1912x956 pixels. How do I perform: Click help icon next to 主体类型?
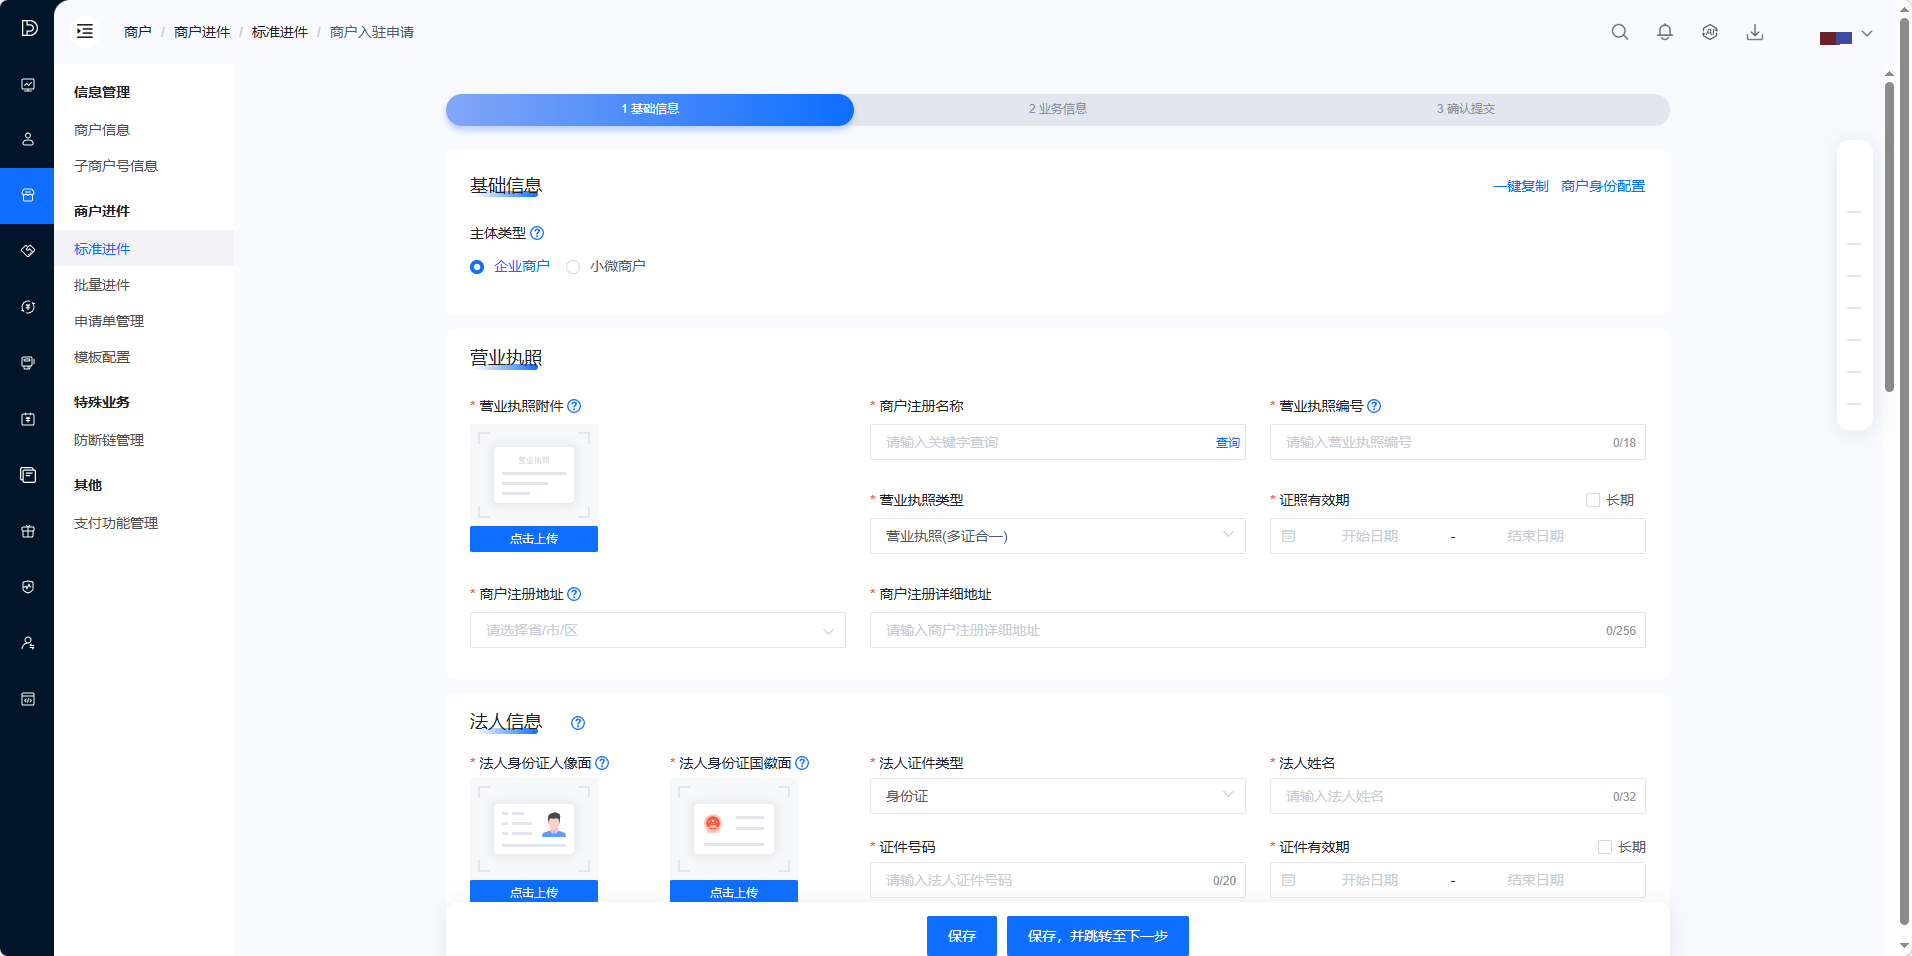(537, 233)
